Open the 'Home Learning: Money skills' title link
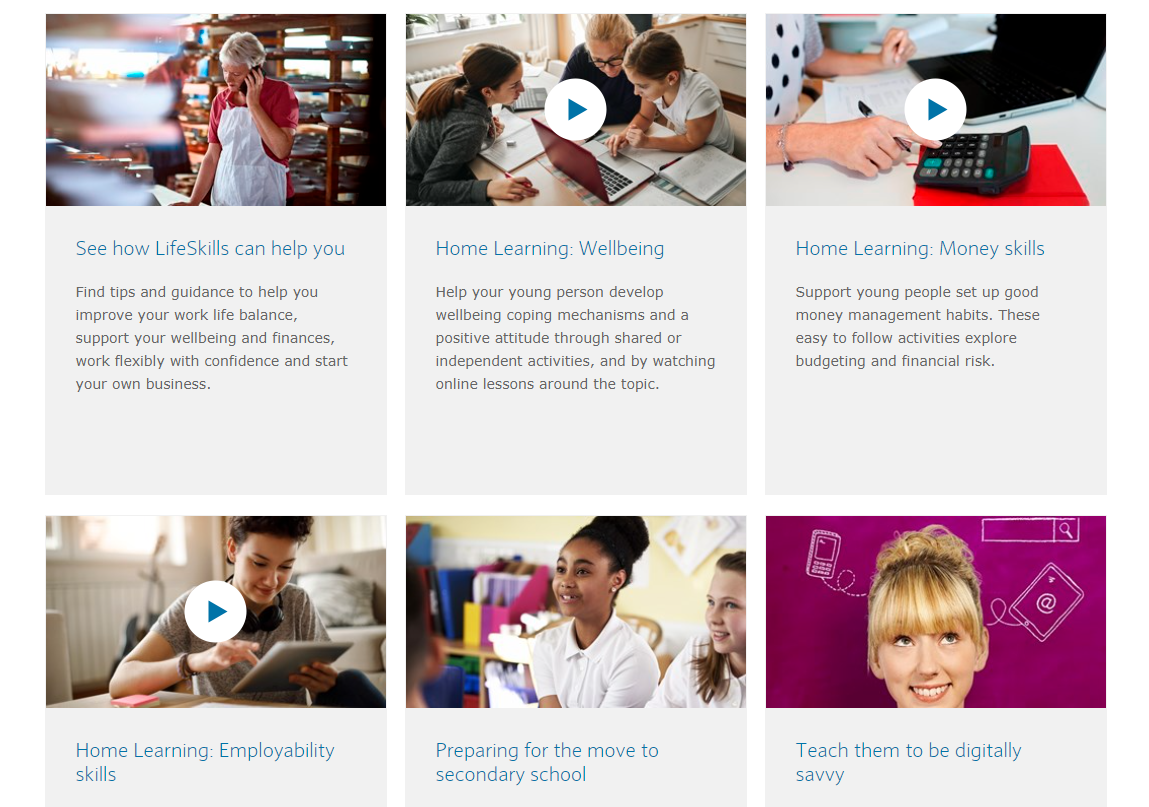The image size is (1149, 807). coord(920,248)
